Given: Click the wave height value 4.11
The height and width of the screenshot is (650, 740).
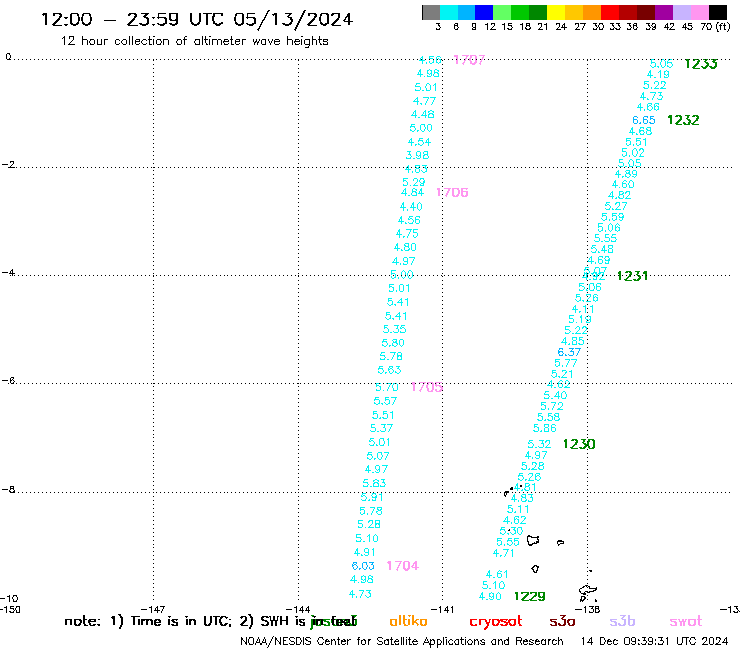Looking at the screenshot, I should coord(583,309).
